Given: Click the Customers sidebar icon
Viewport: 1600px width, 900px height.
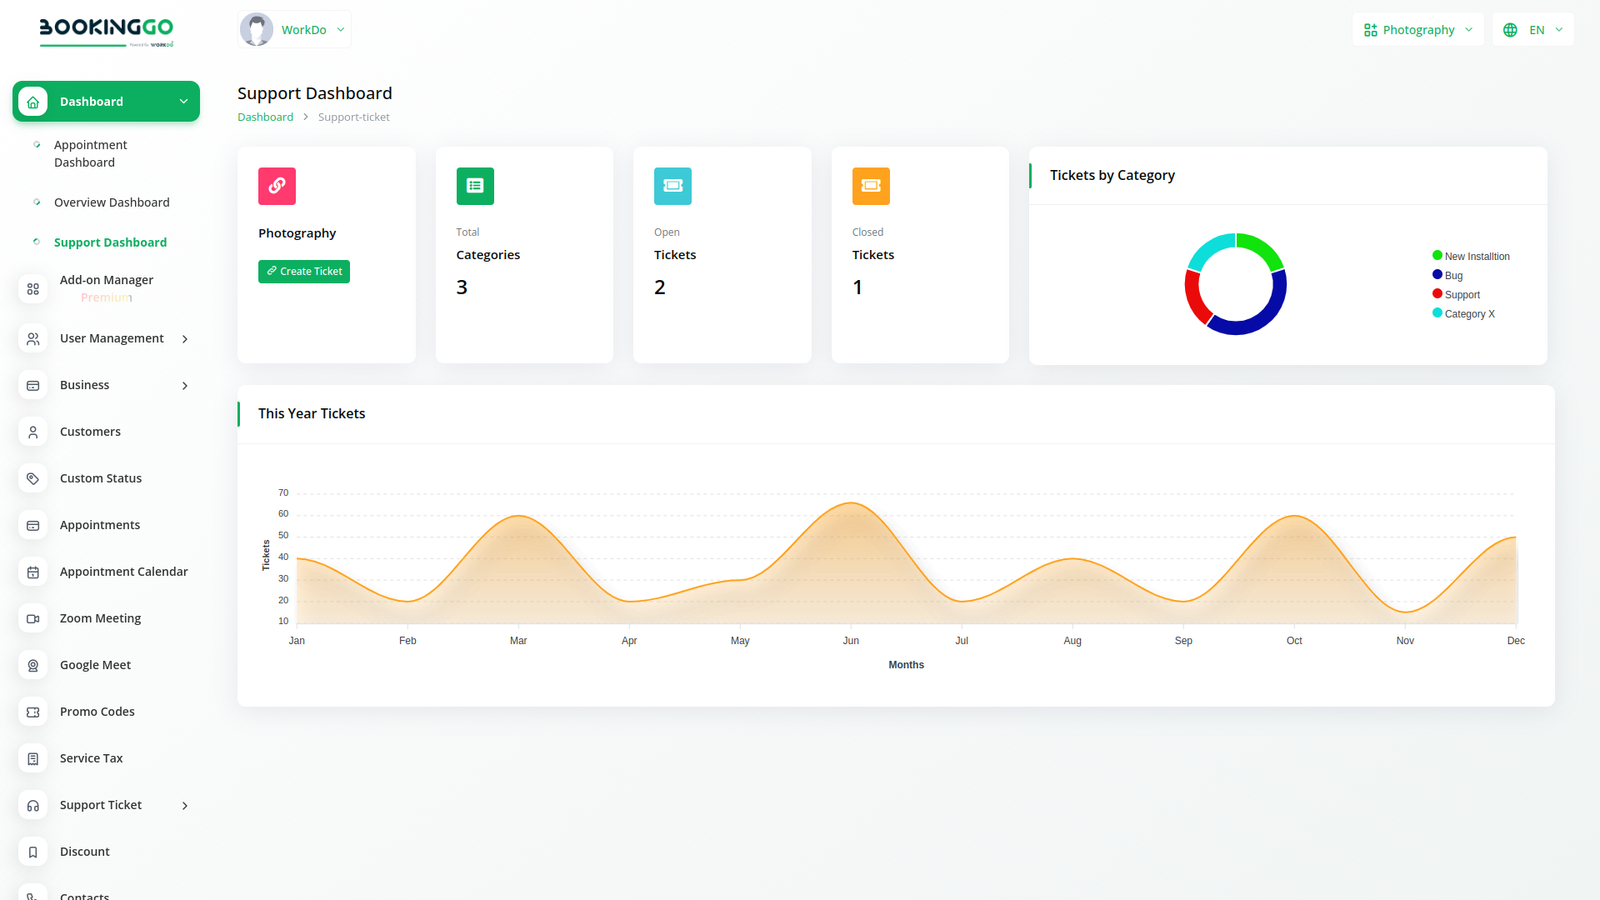Looking at the screenshot, I should click(33, 432).
